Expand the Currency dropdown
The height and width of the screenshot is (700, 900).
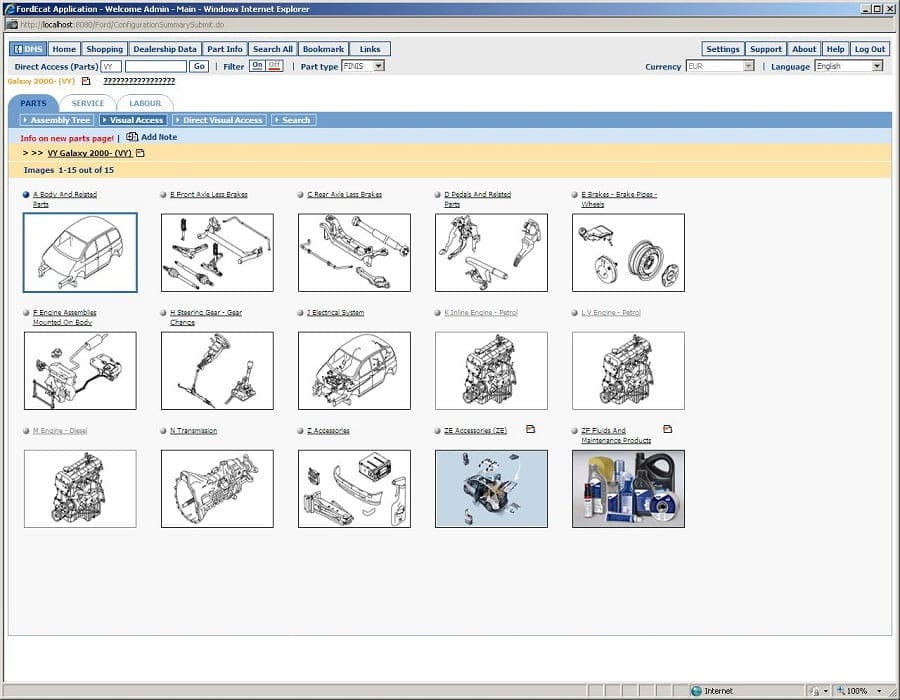click(720, 66)
